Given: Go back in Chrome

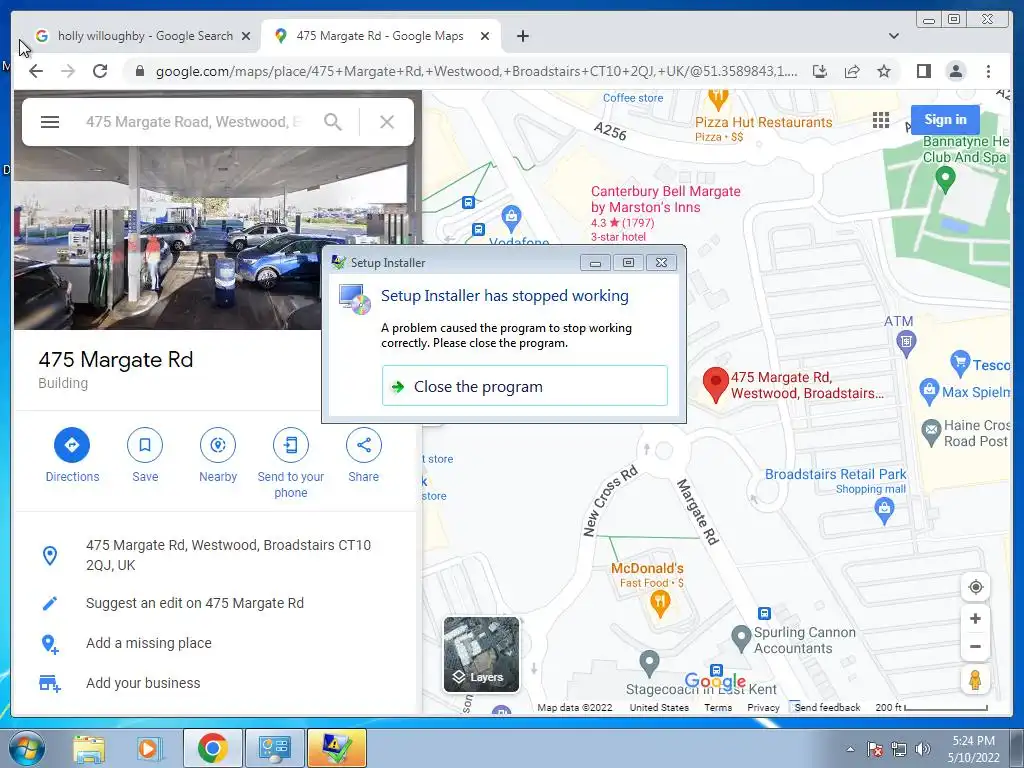Looking at the screenshot, I should click(36, 71).
